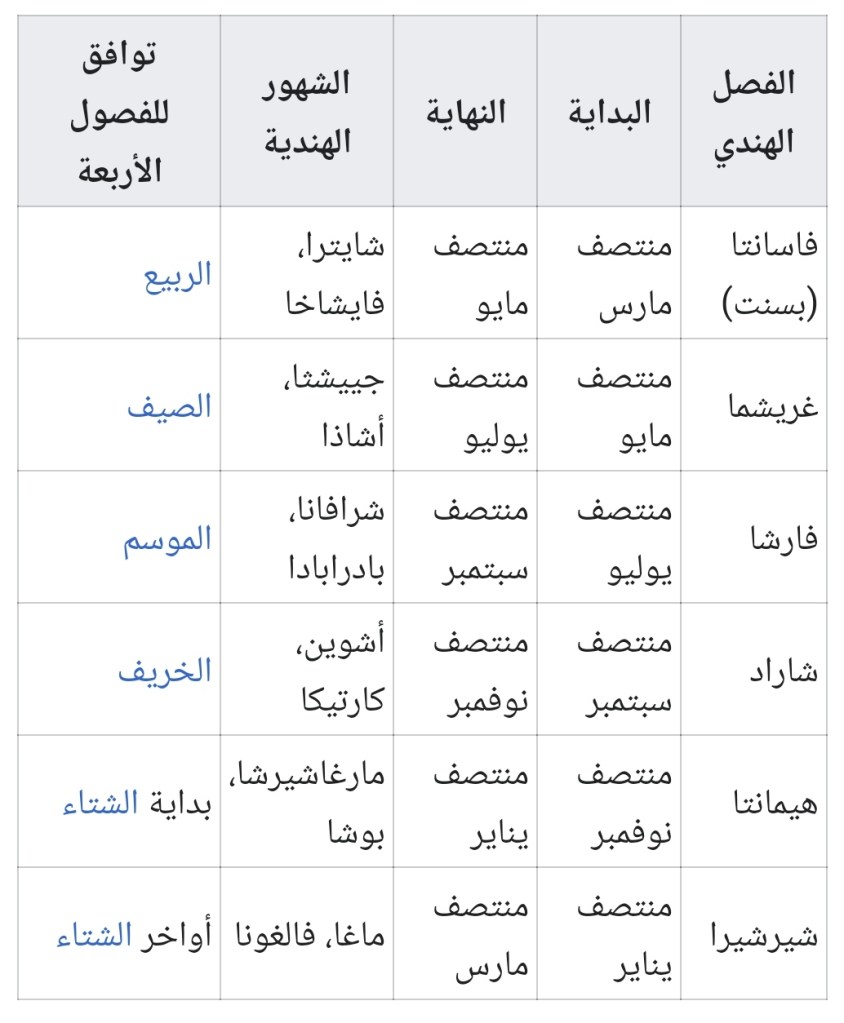Viewport: 844px width, 1023px height.
Task: Click the الفصل الهندي column header
Action: [x=755, y=112]
